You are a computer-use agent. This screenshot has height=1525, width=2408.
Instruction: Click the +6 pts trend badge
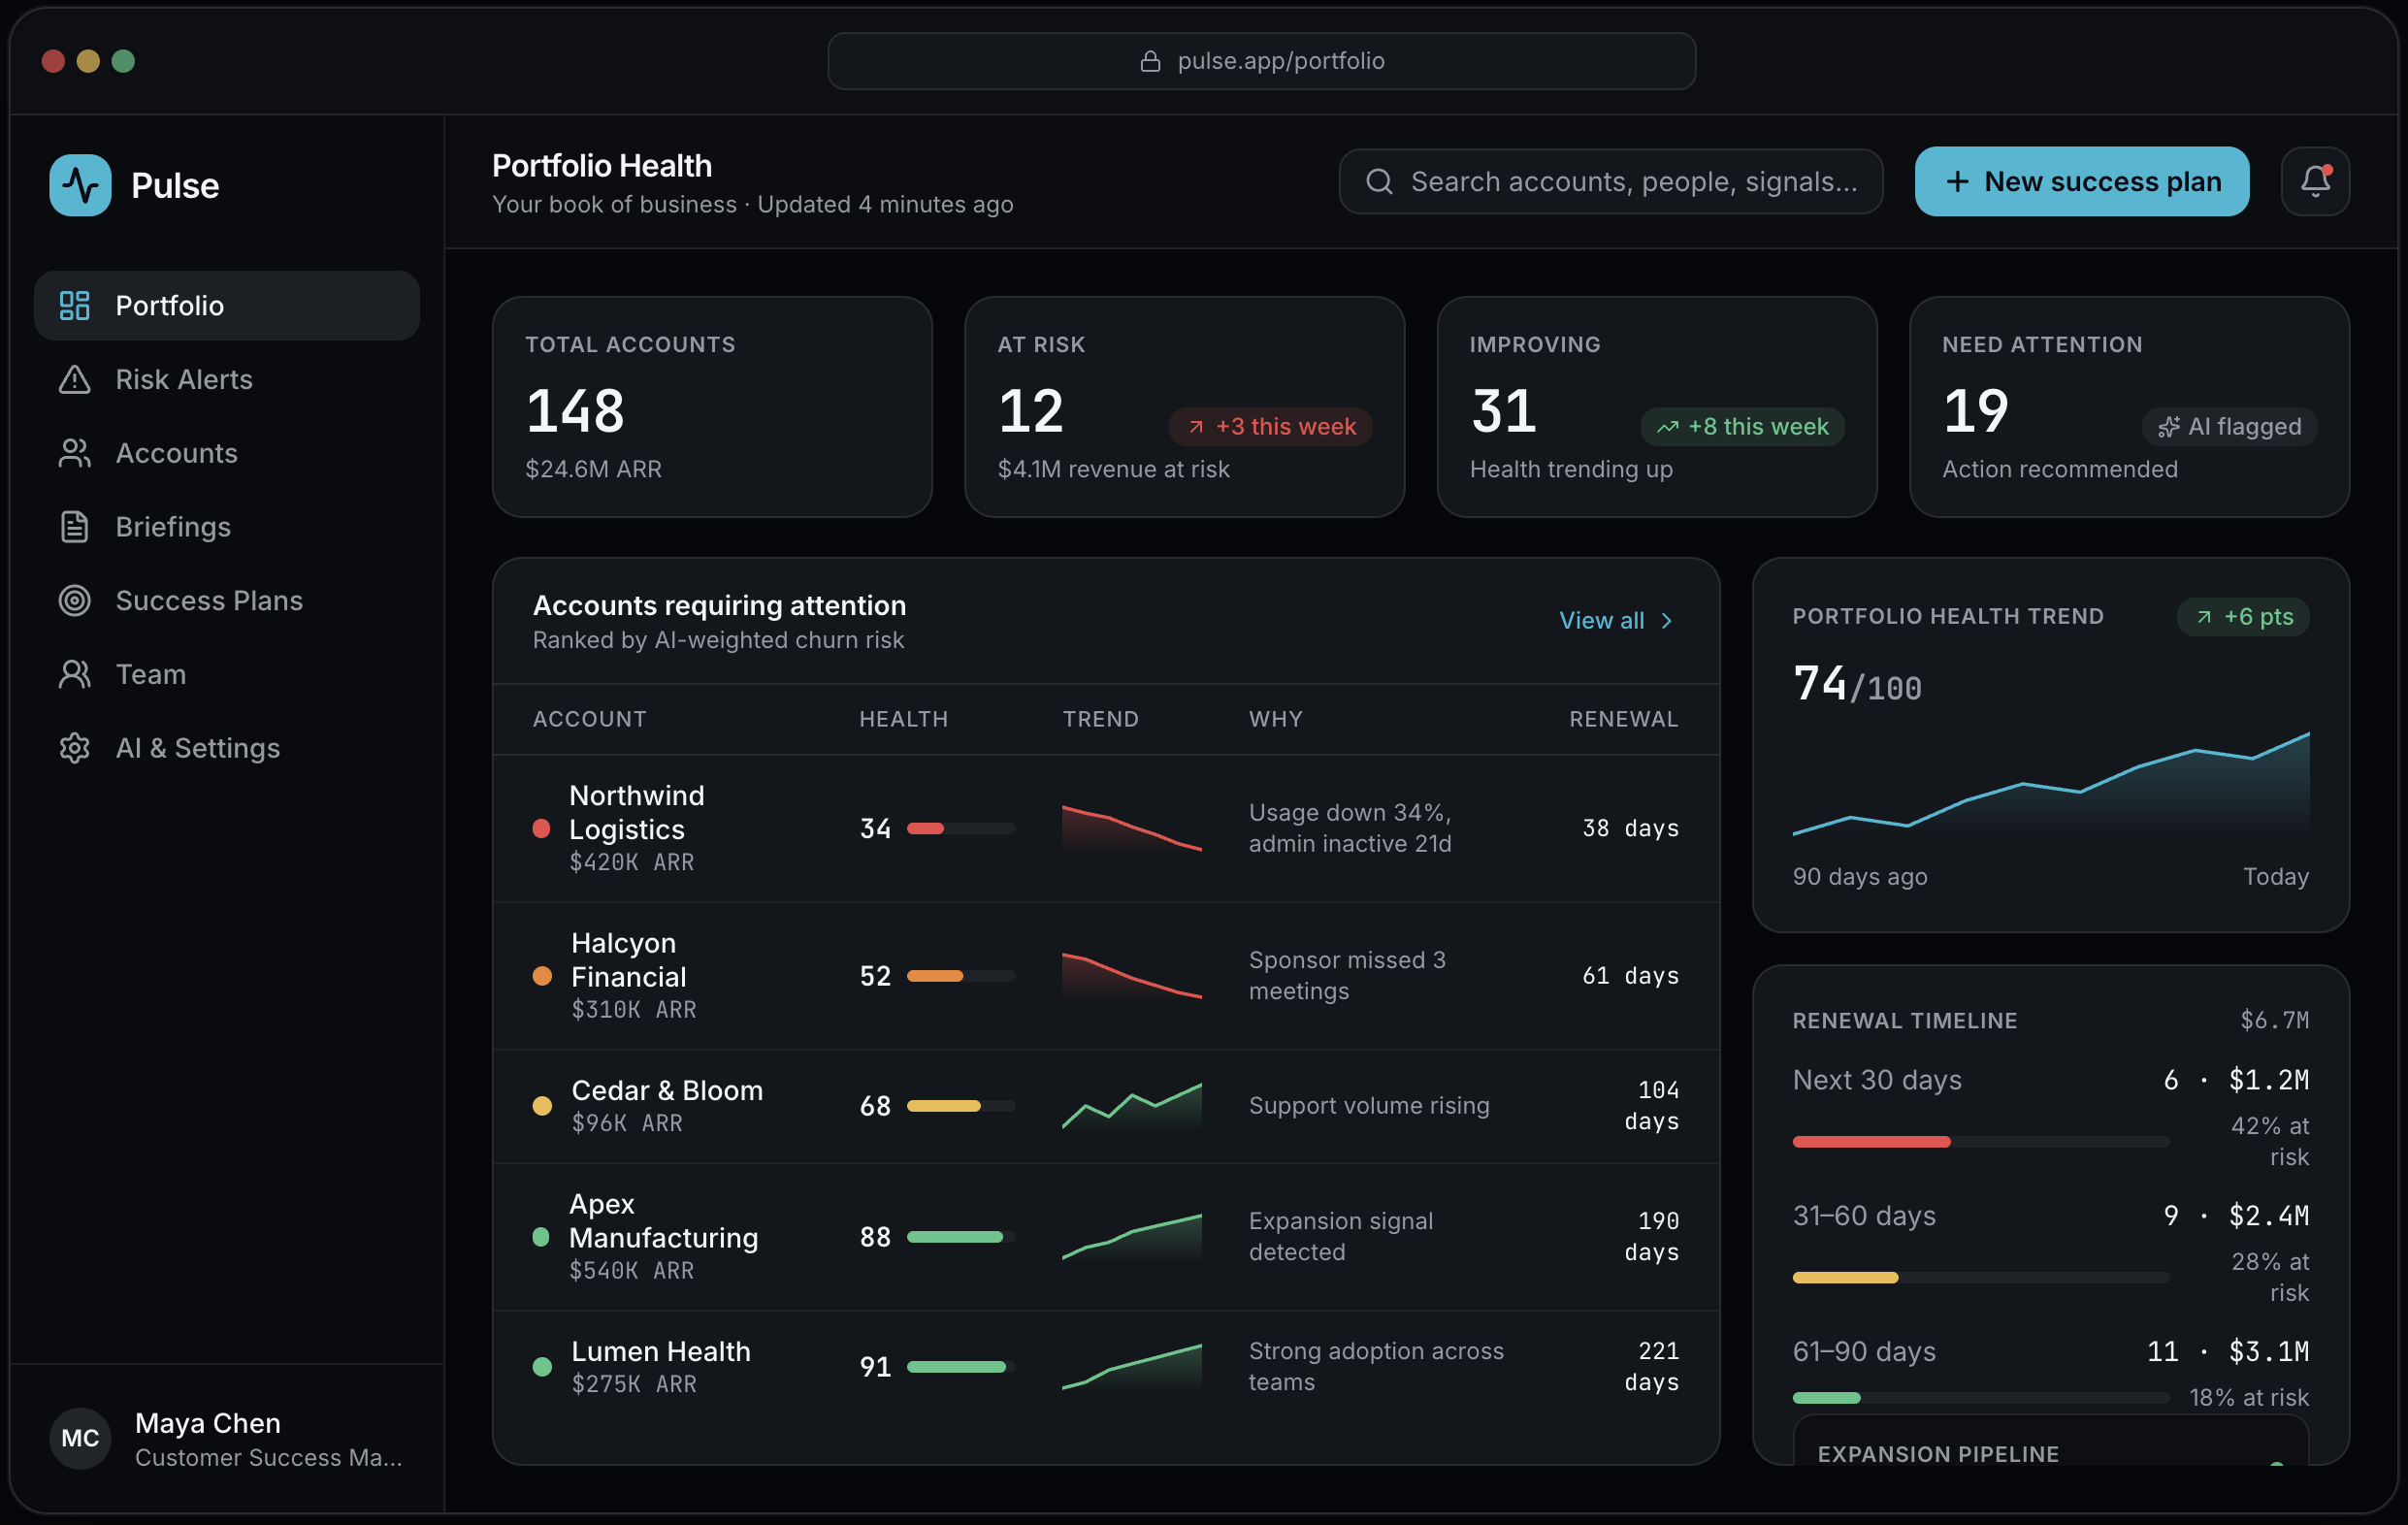[x=2243, y=616]
